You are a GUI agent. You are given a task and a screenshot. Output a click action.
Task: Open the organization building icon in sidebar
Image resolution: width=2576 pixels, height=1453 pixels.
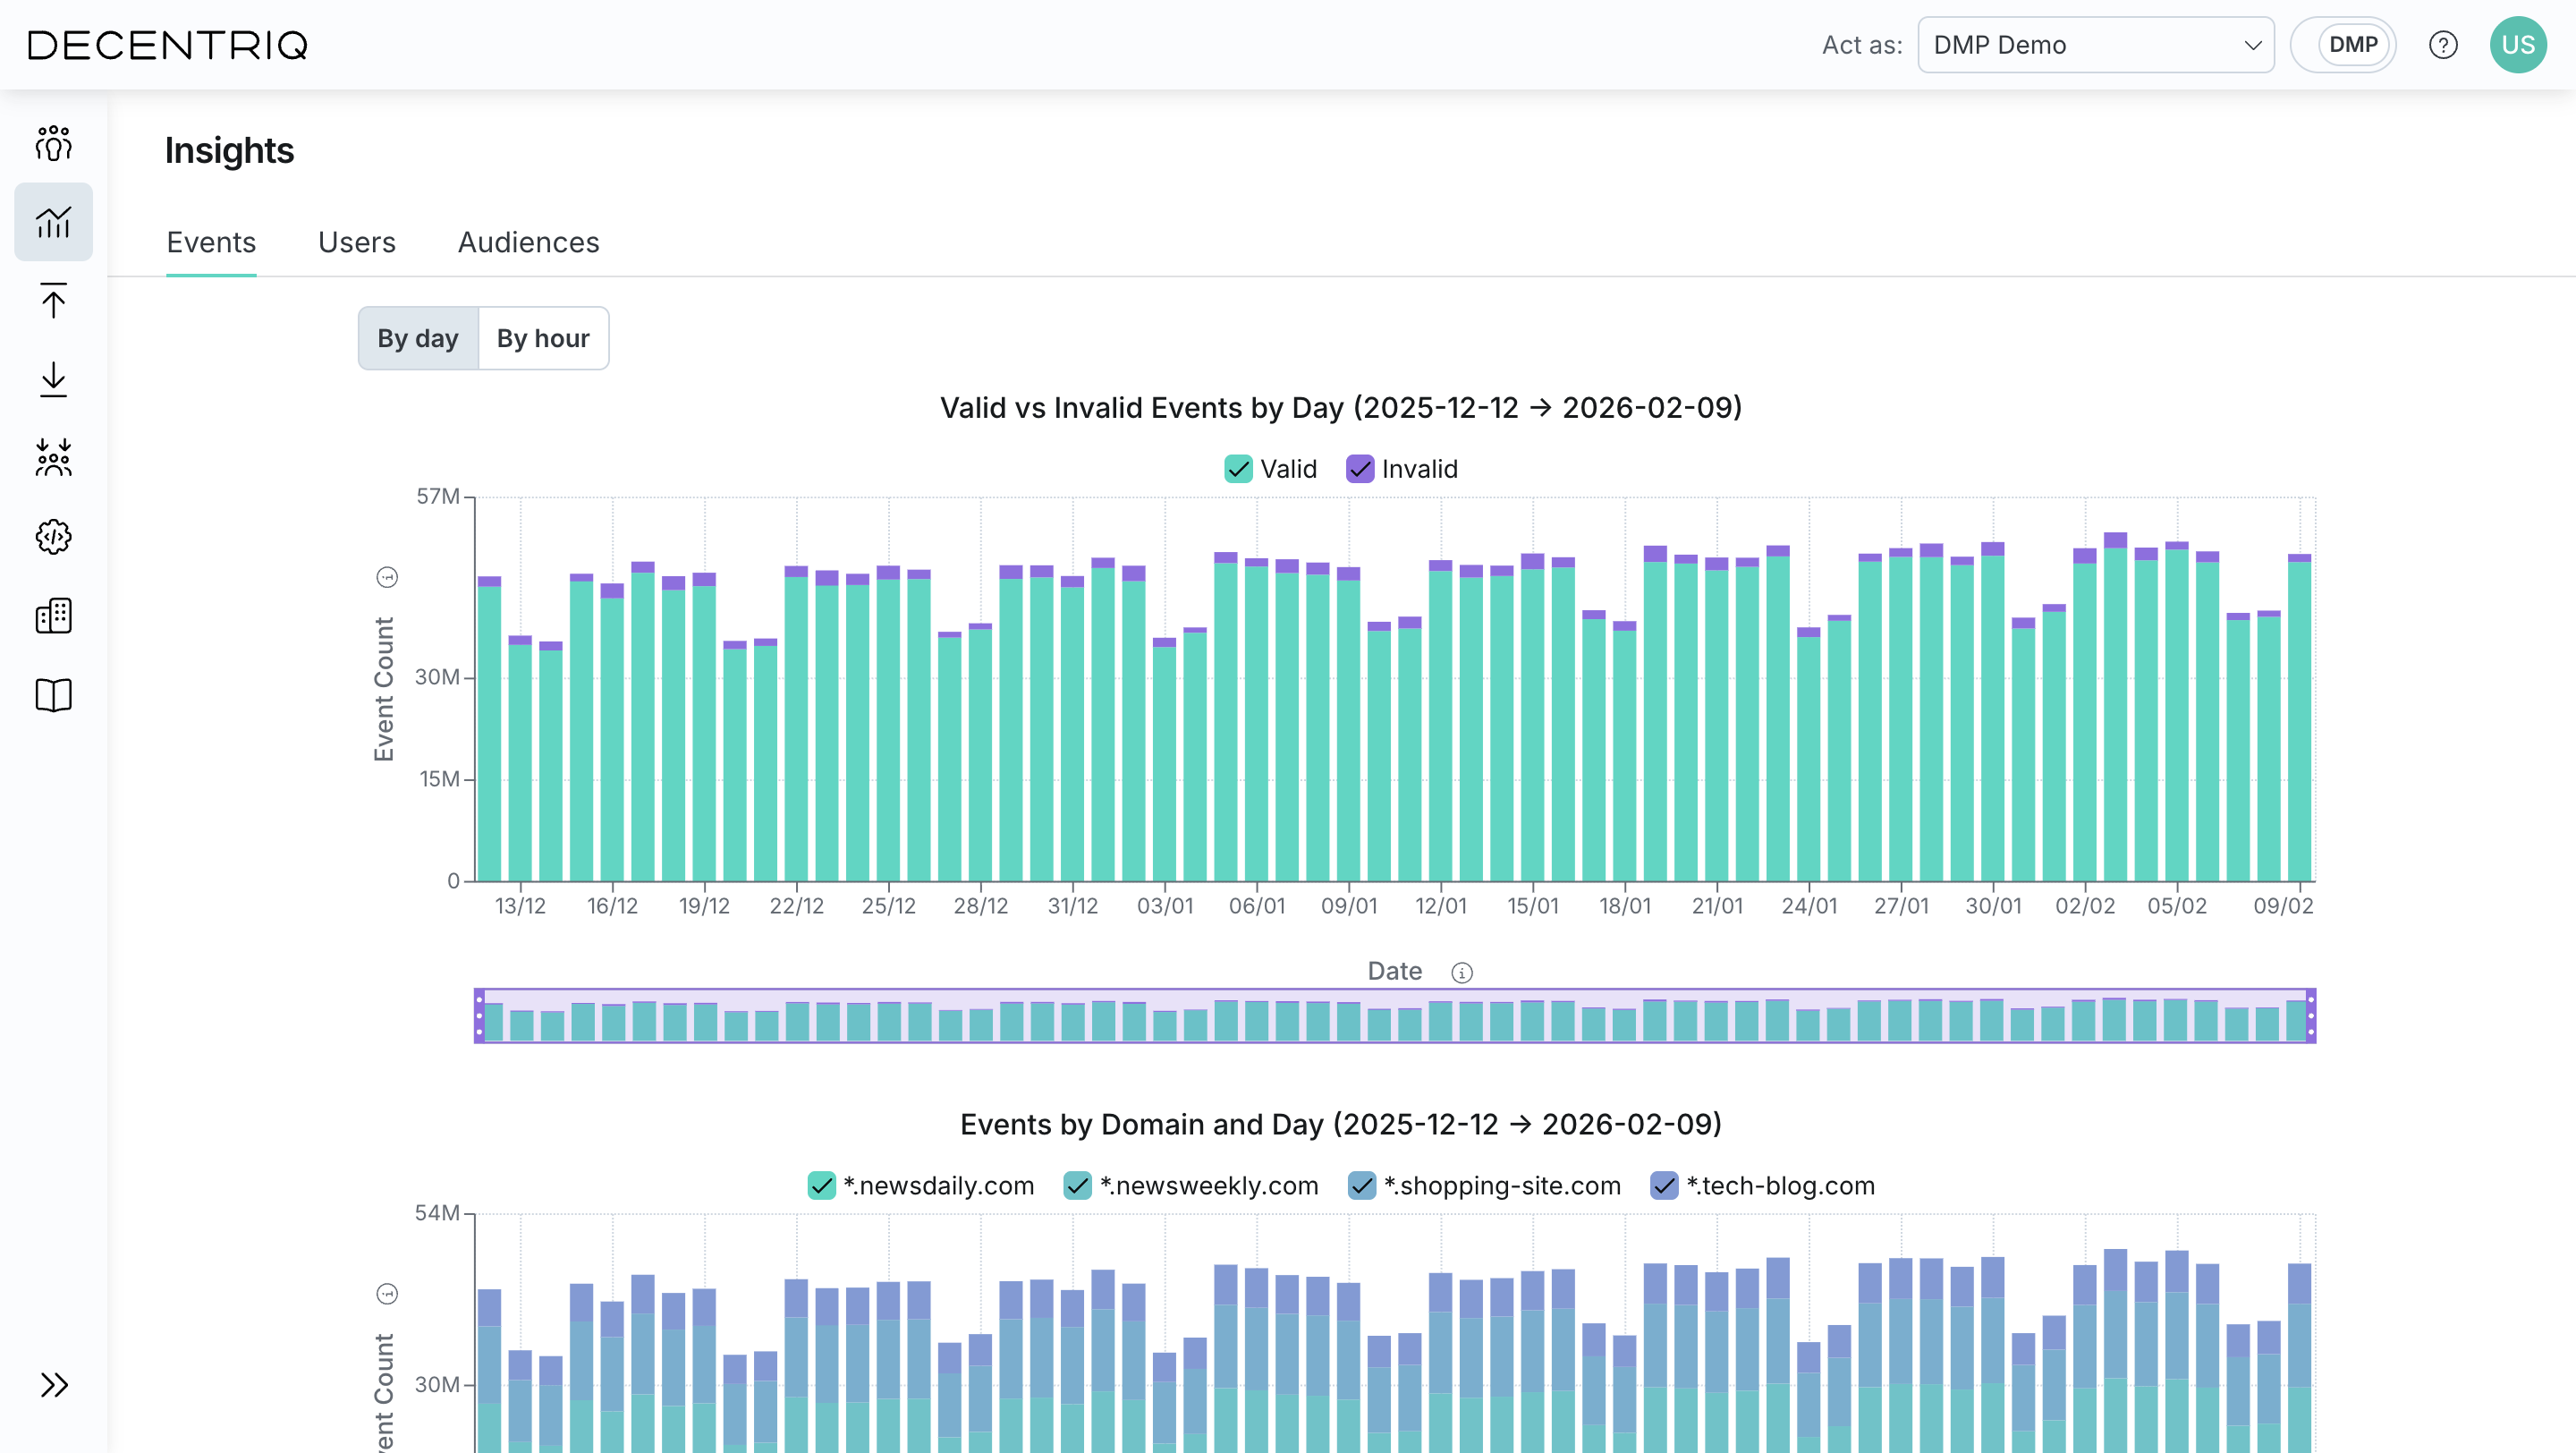(53, 616)
